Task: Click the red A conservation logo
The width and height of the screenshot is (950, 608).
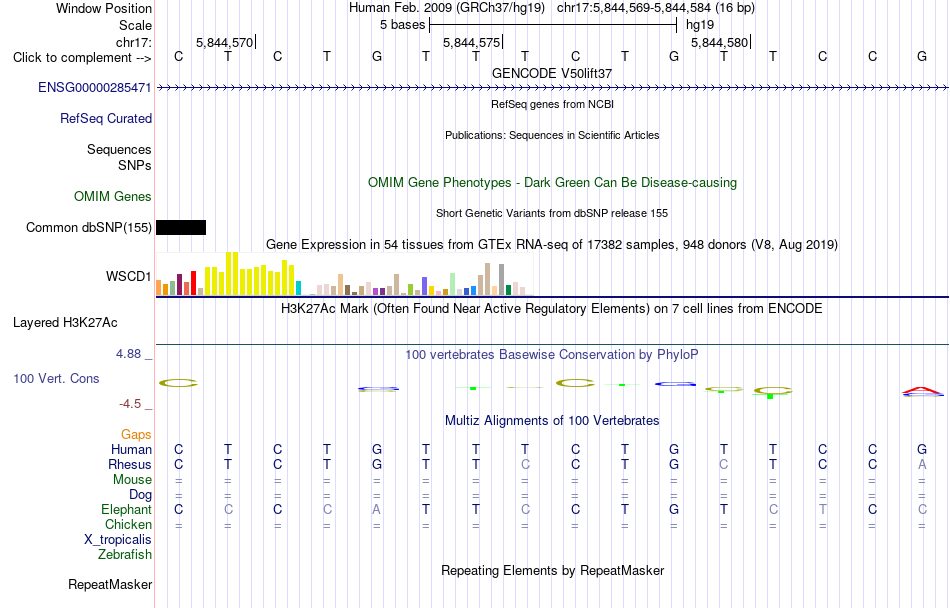Action: coord(922,391)
